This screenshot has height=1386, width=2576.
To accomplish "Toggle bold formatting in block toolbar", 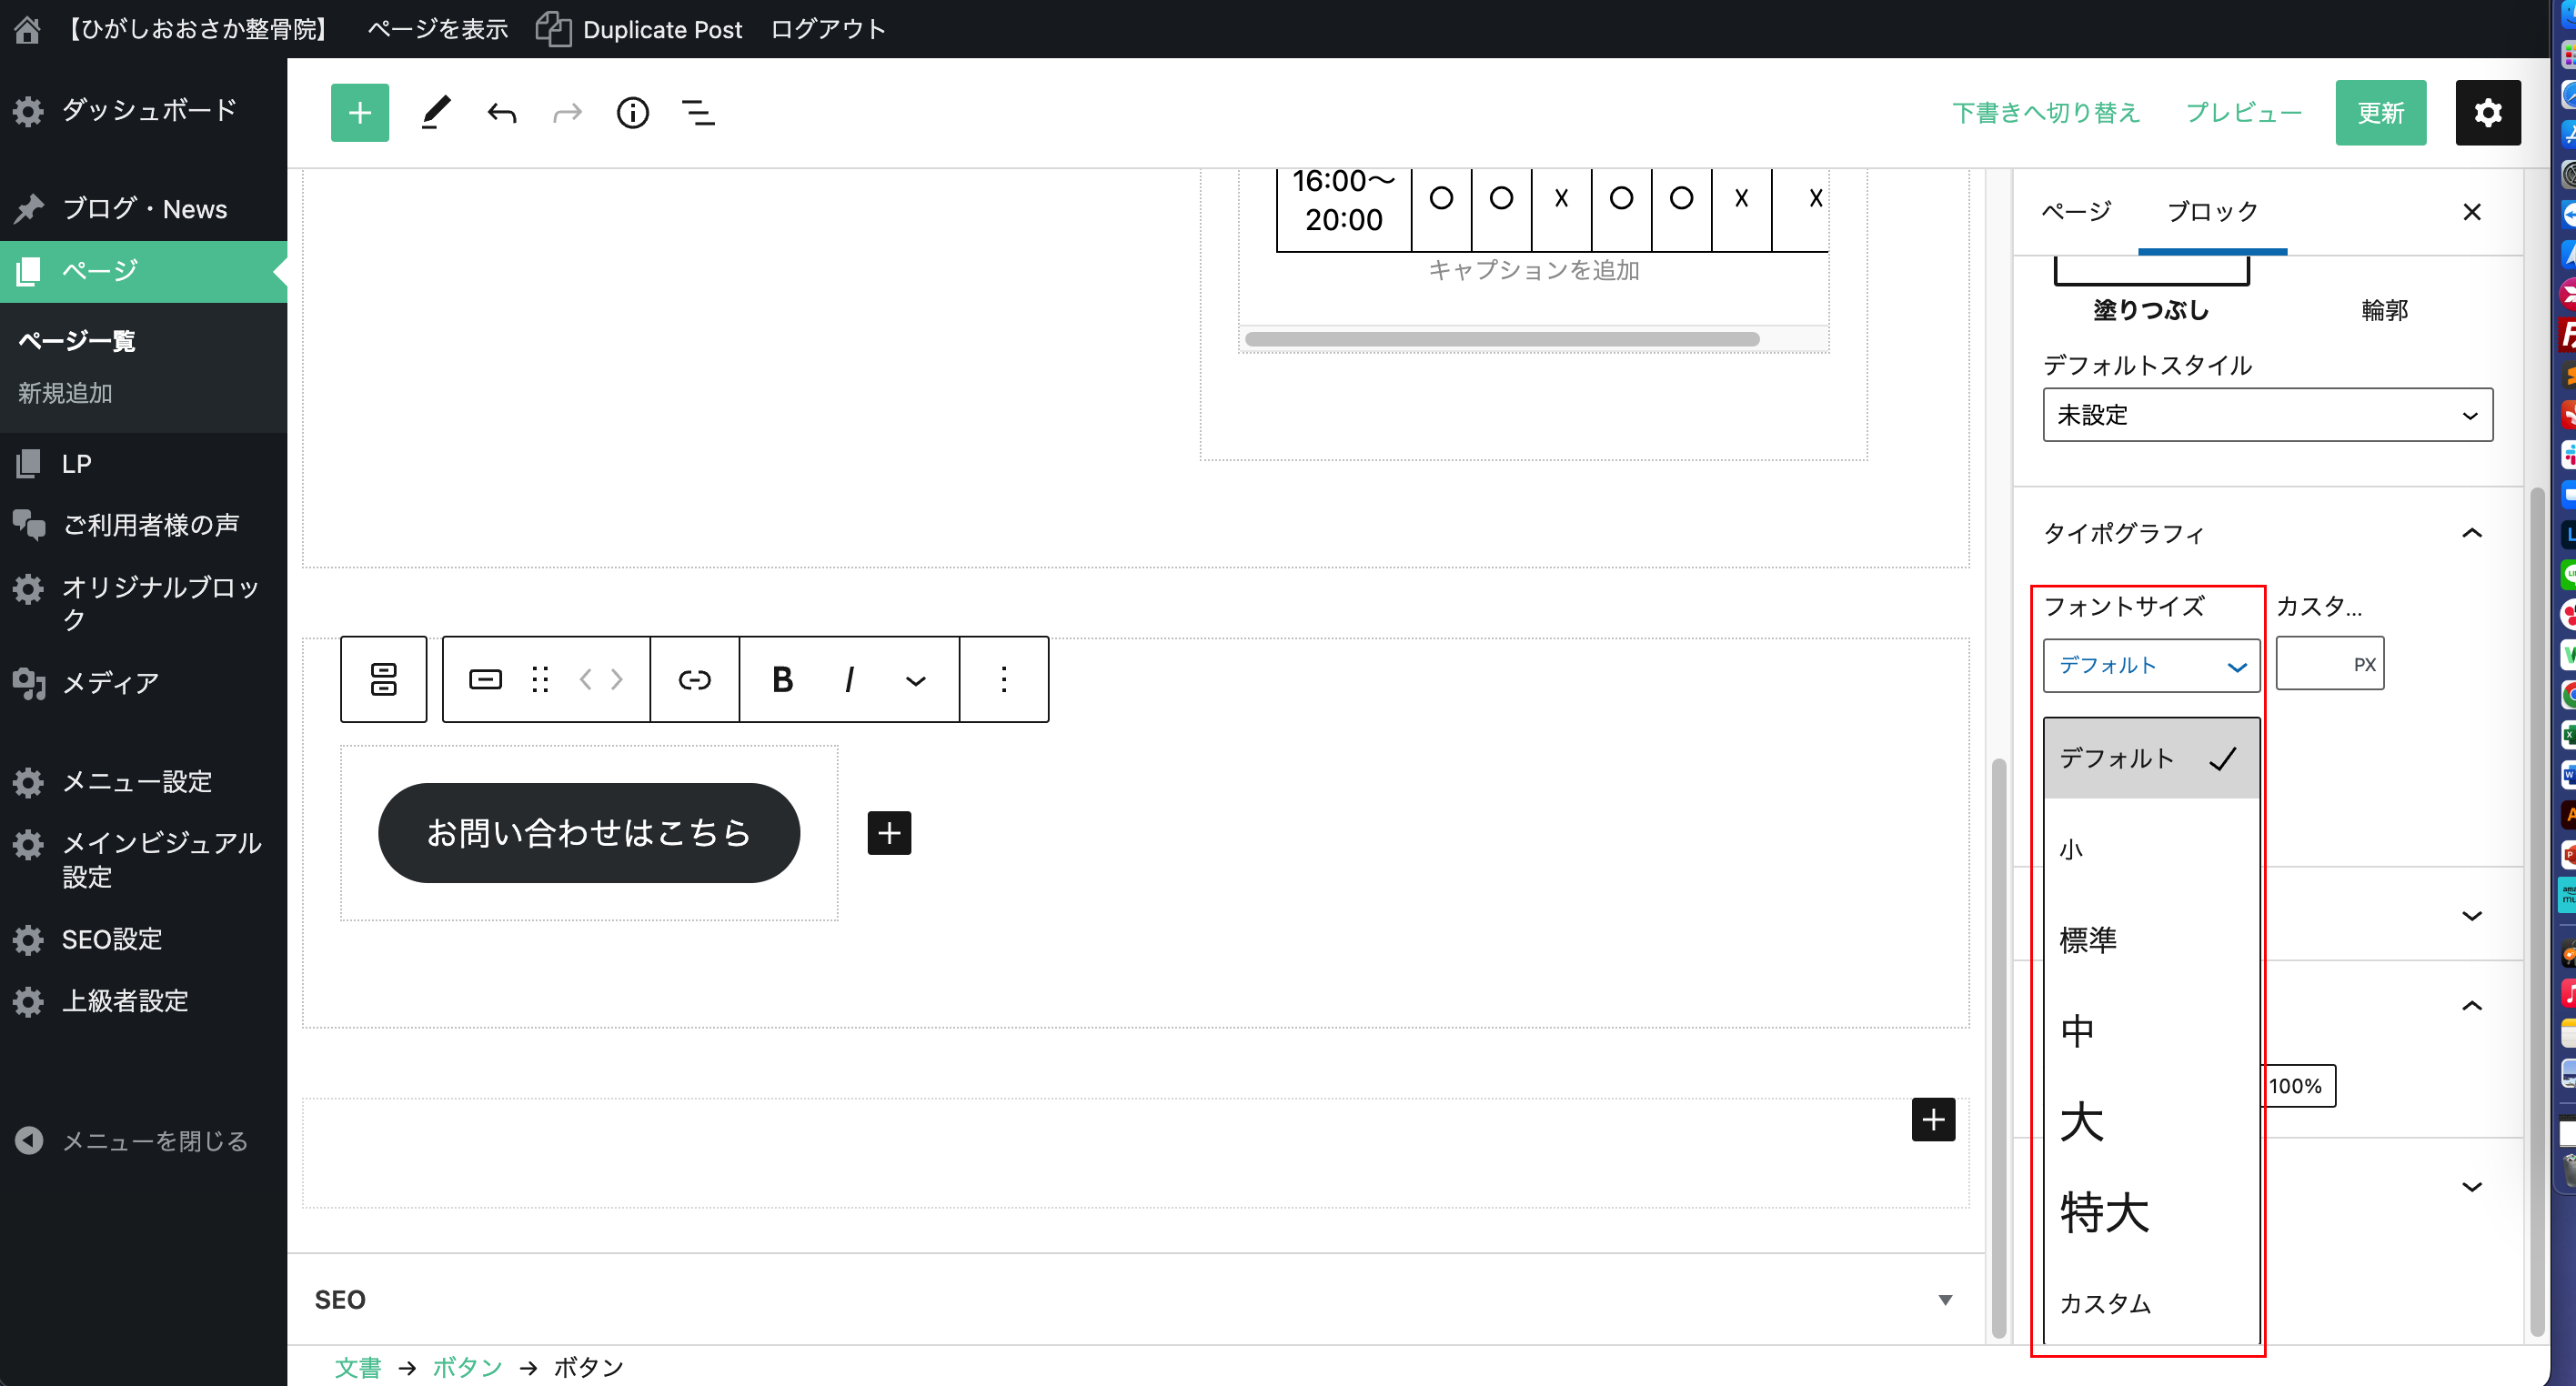I will tap(782, 680).
